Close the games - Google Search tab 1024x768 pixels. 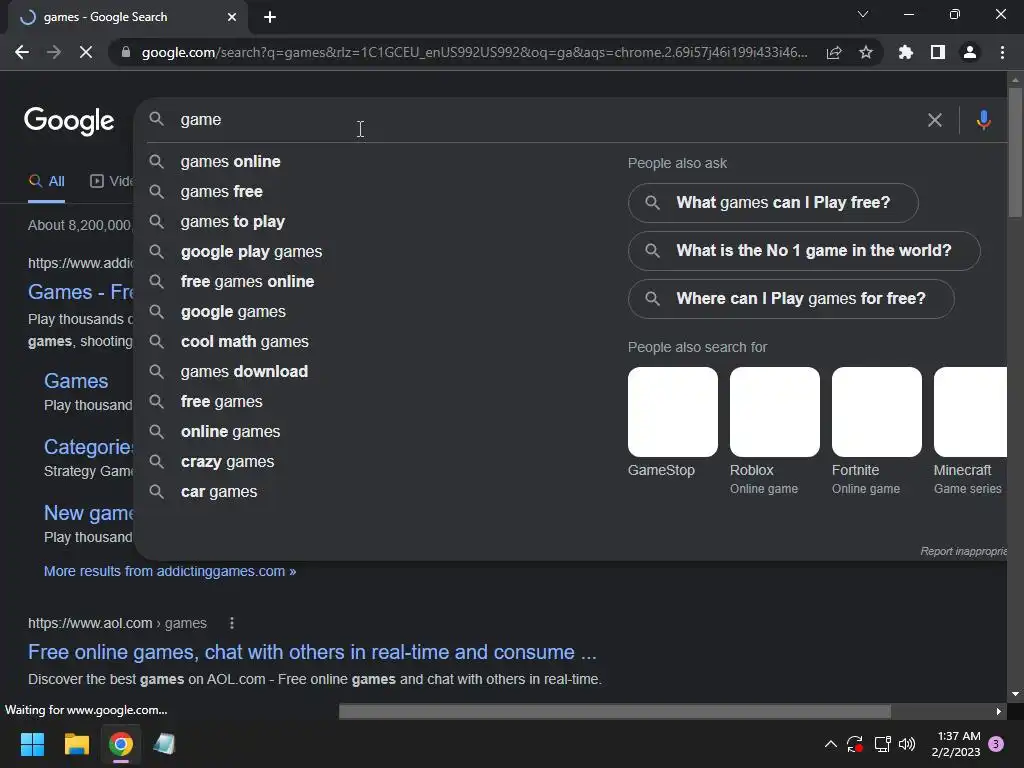[232, 17]
